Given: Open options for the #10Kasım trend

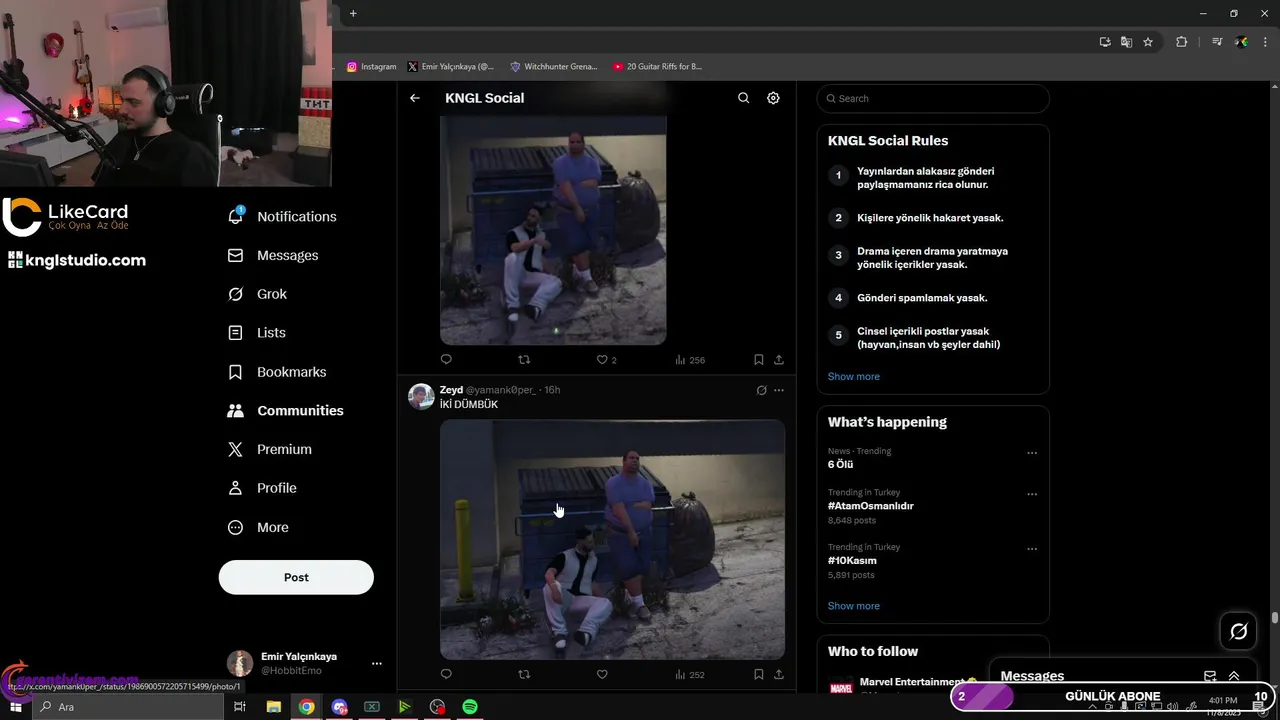Looking at the screenshot, I should pos(1032,549).
